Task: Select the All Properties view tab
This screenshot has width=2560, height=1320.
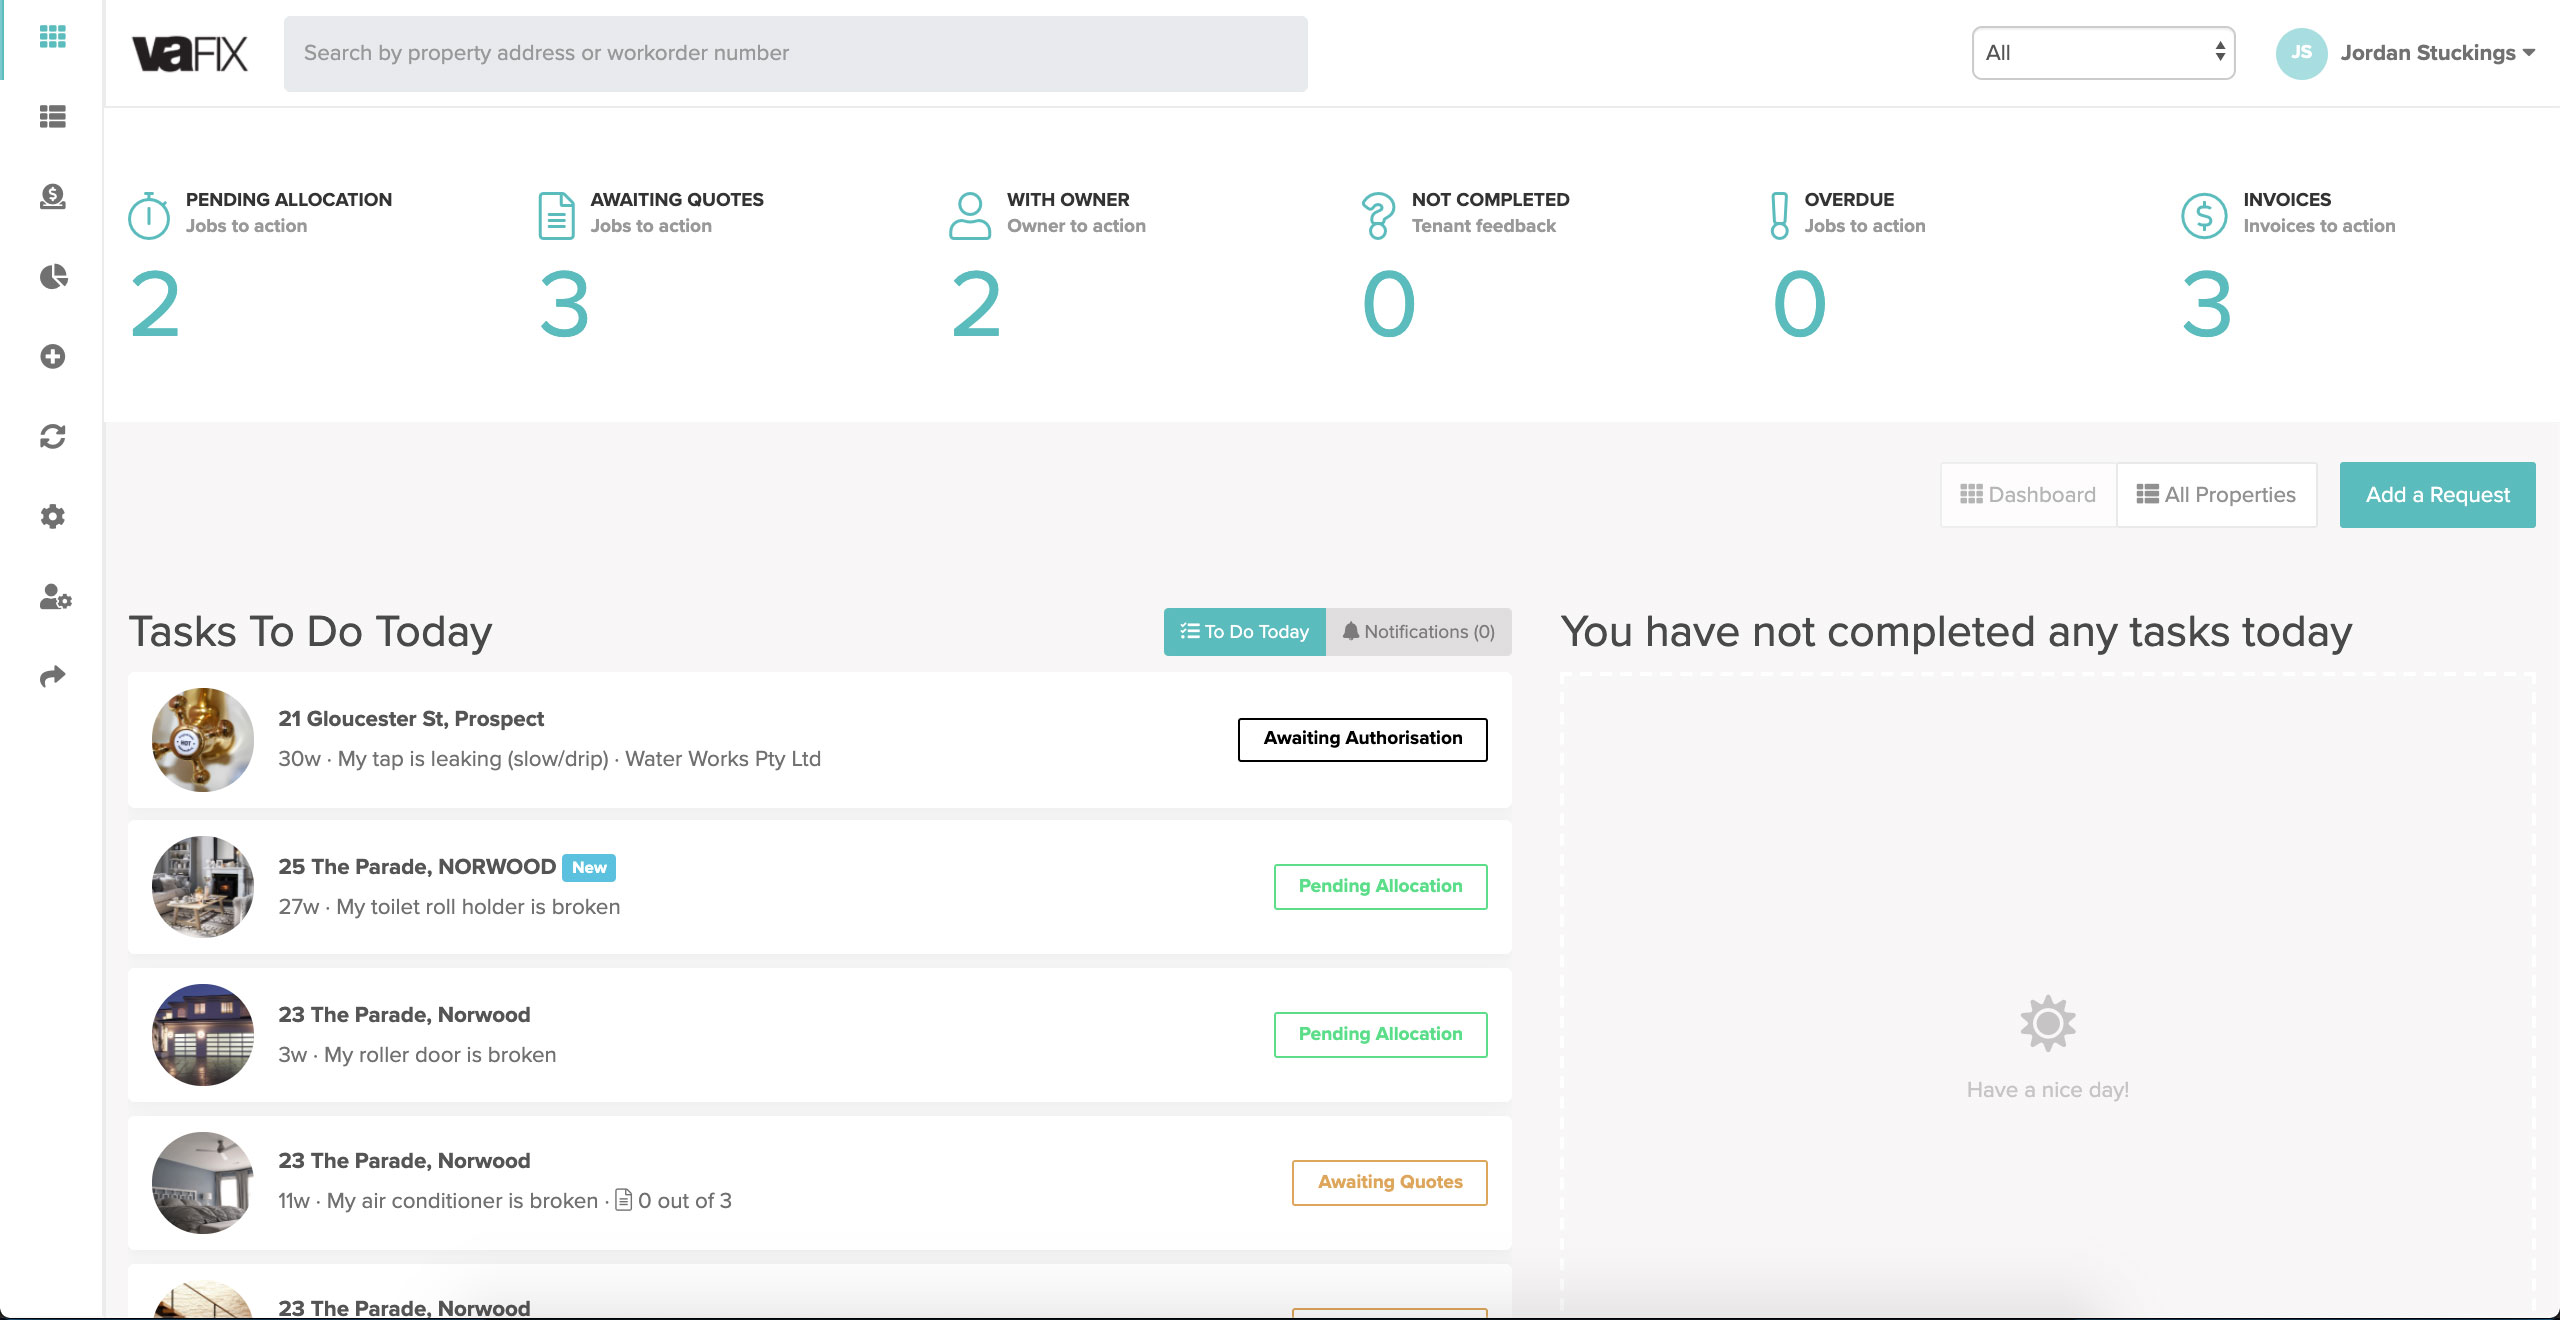Action: coord(2216,495)
